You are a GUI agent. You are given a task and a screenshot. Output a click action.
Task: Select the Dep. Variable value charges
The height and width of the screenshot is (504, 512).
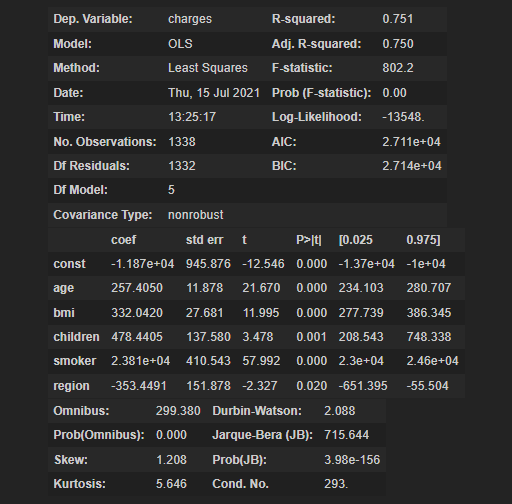tap(190, 19)
